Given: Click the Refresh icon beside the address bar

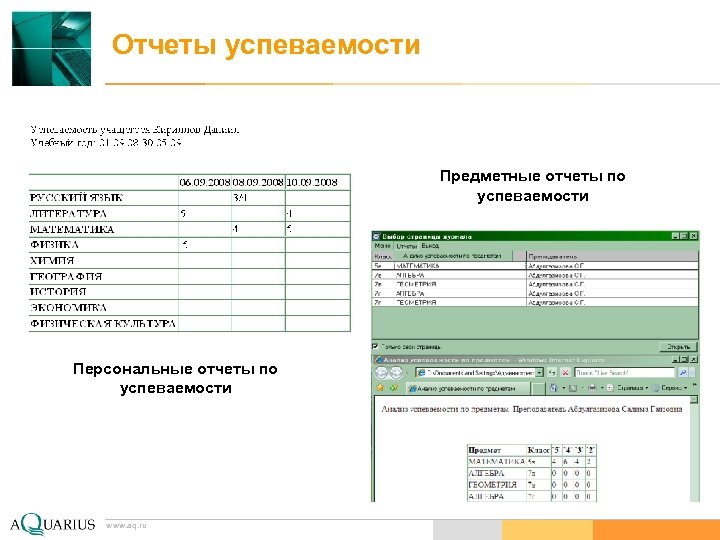Looking at the screenshot, I should (552, 373).
